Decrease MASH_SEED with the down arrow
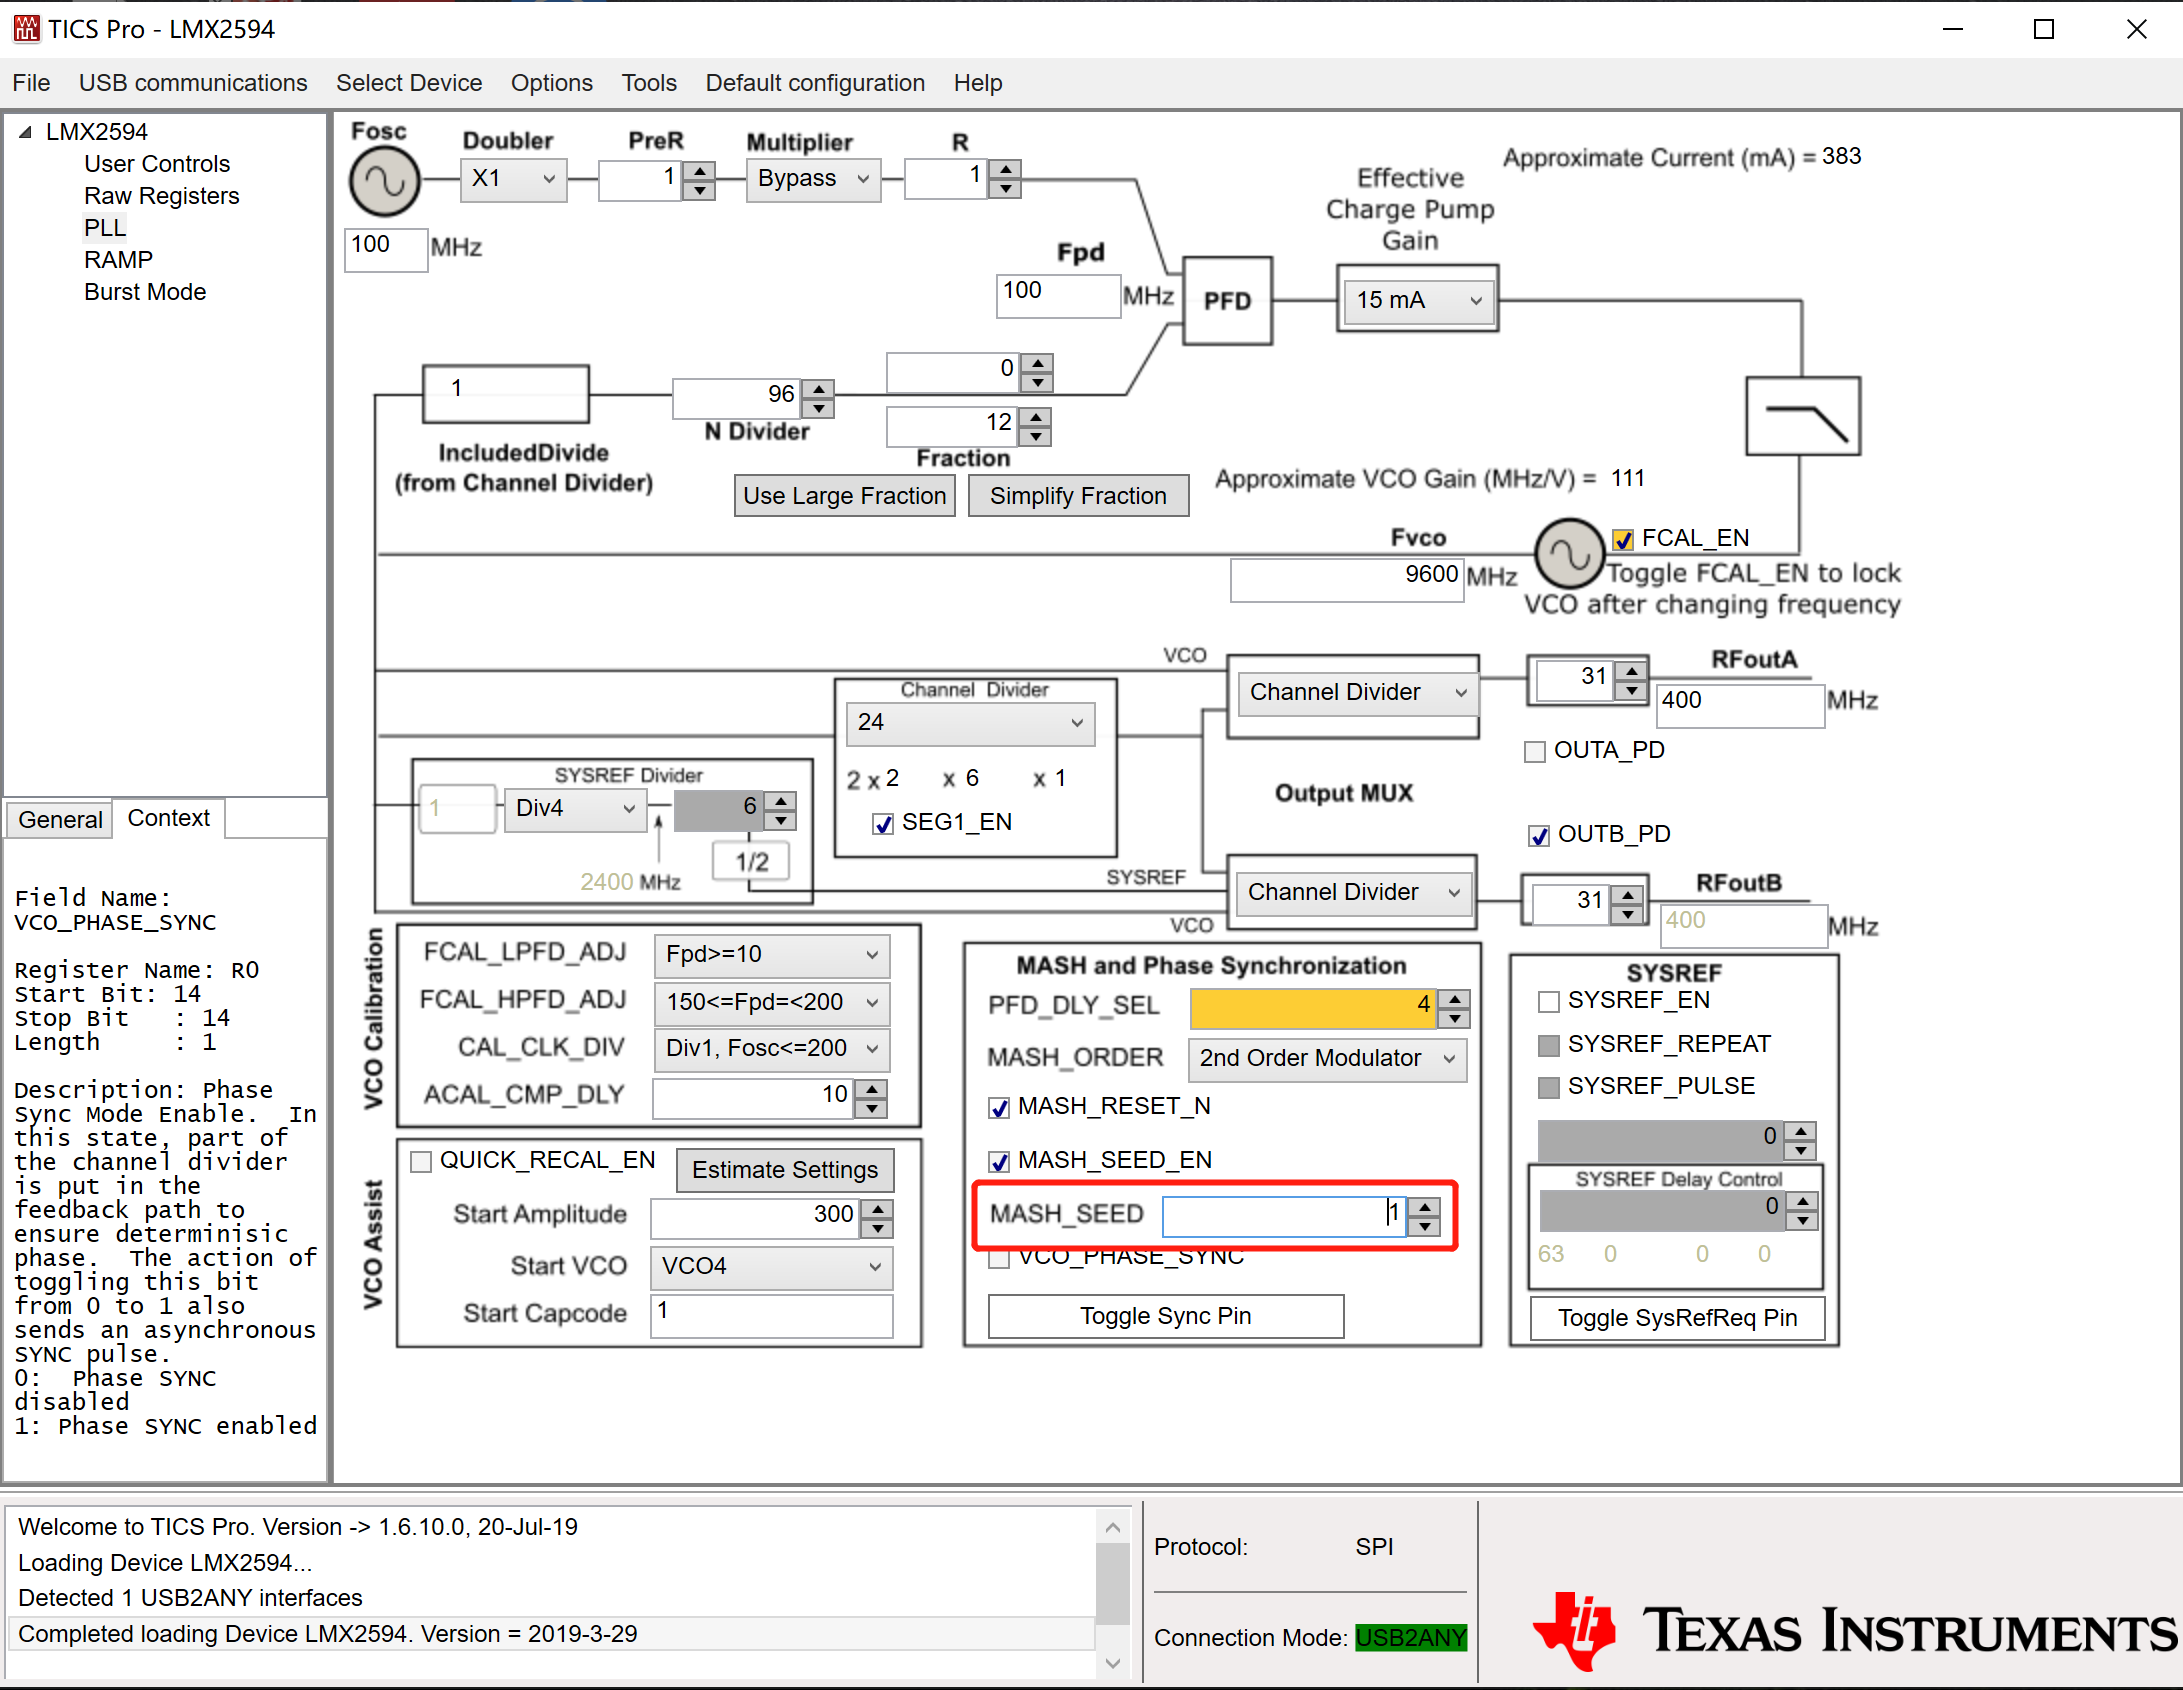2183x1690 pixels. (1424, 1226)
